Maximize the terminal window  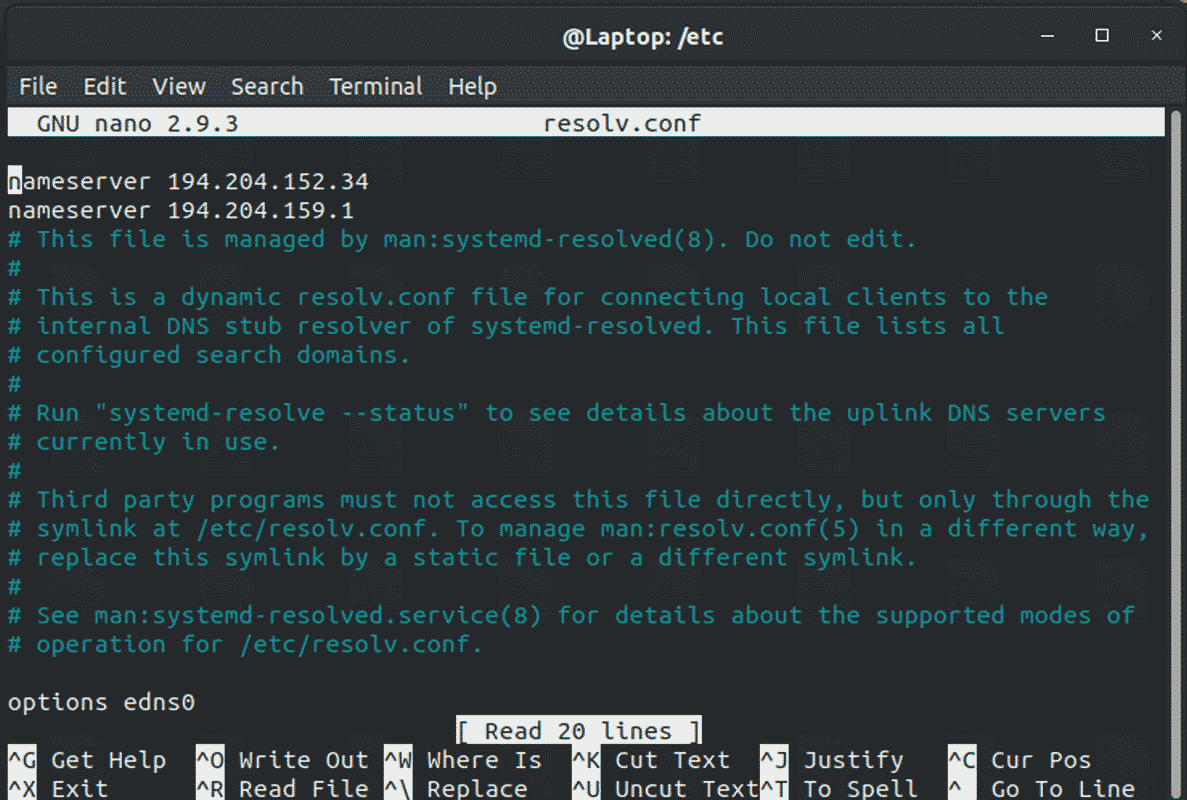[x=1102, y=36]
